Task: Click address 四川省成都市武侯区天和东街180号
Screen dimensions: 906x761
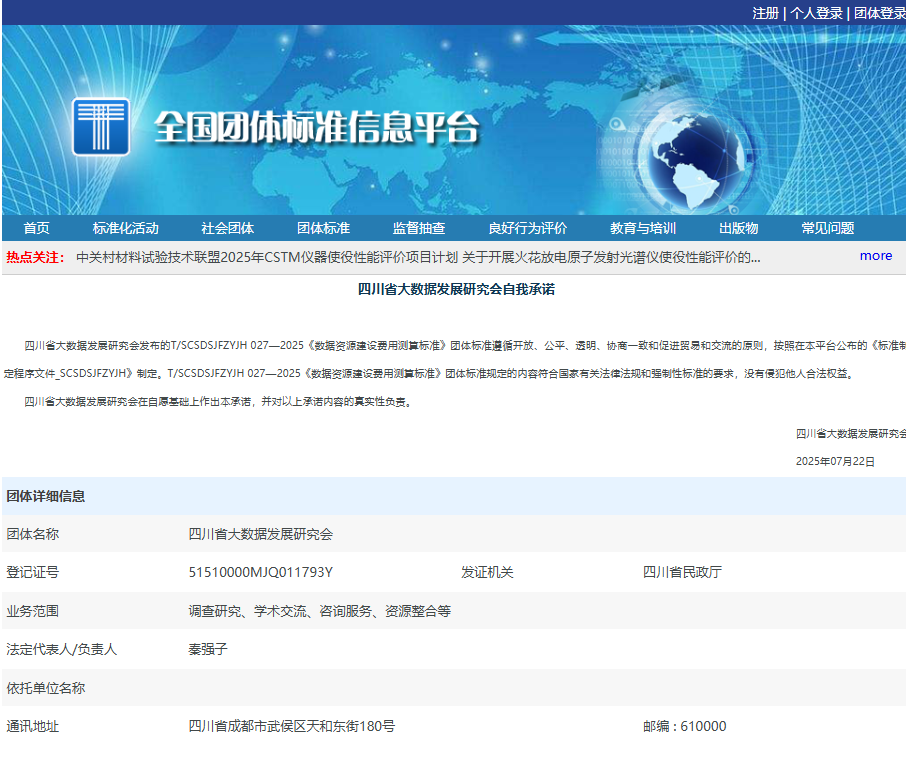Action: [292, 726]
